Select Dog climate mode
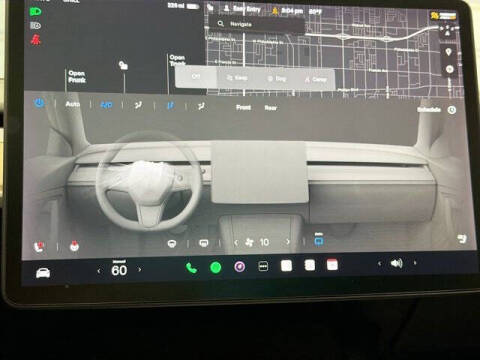The image size is (480, 360). [x=277, y=79]
